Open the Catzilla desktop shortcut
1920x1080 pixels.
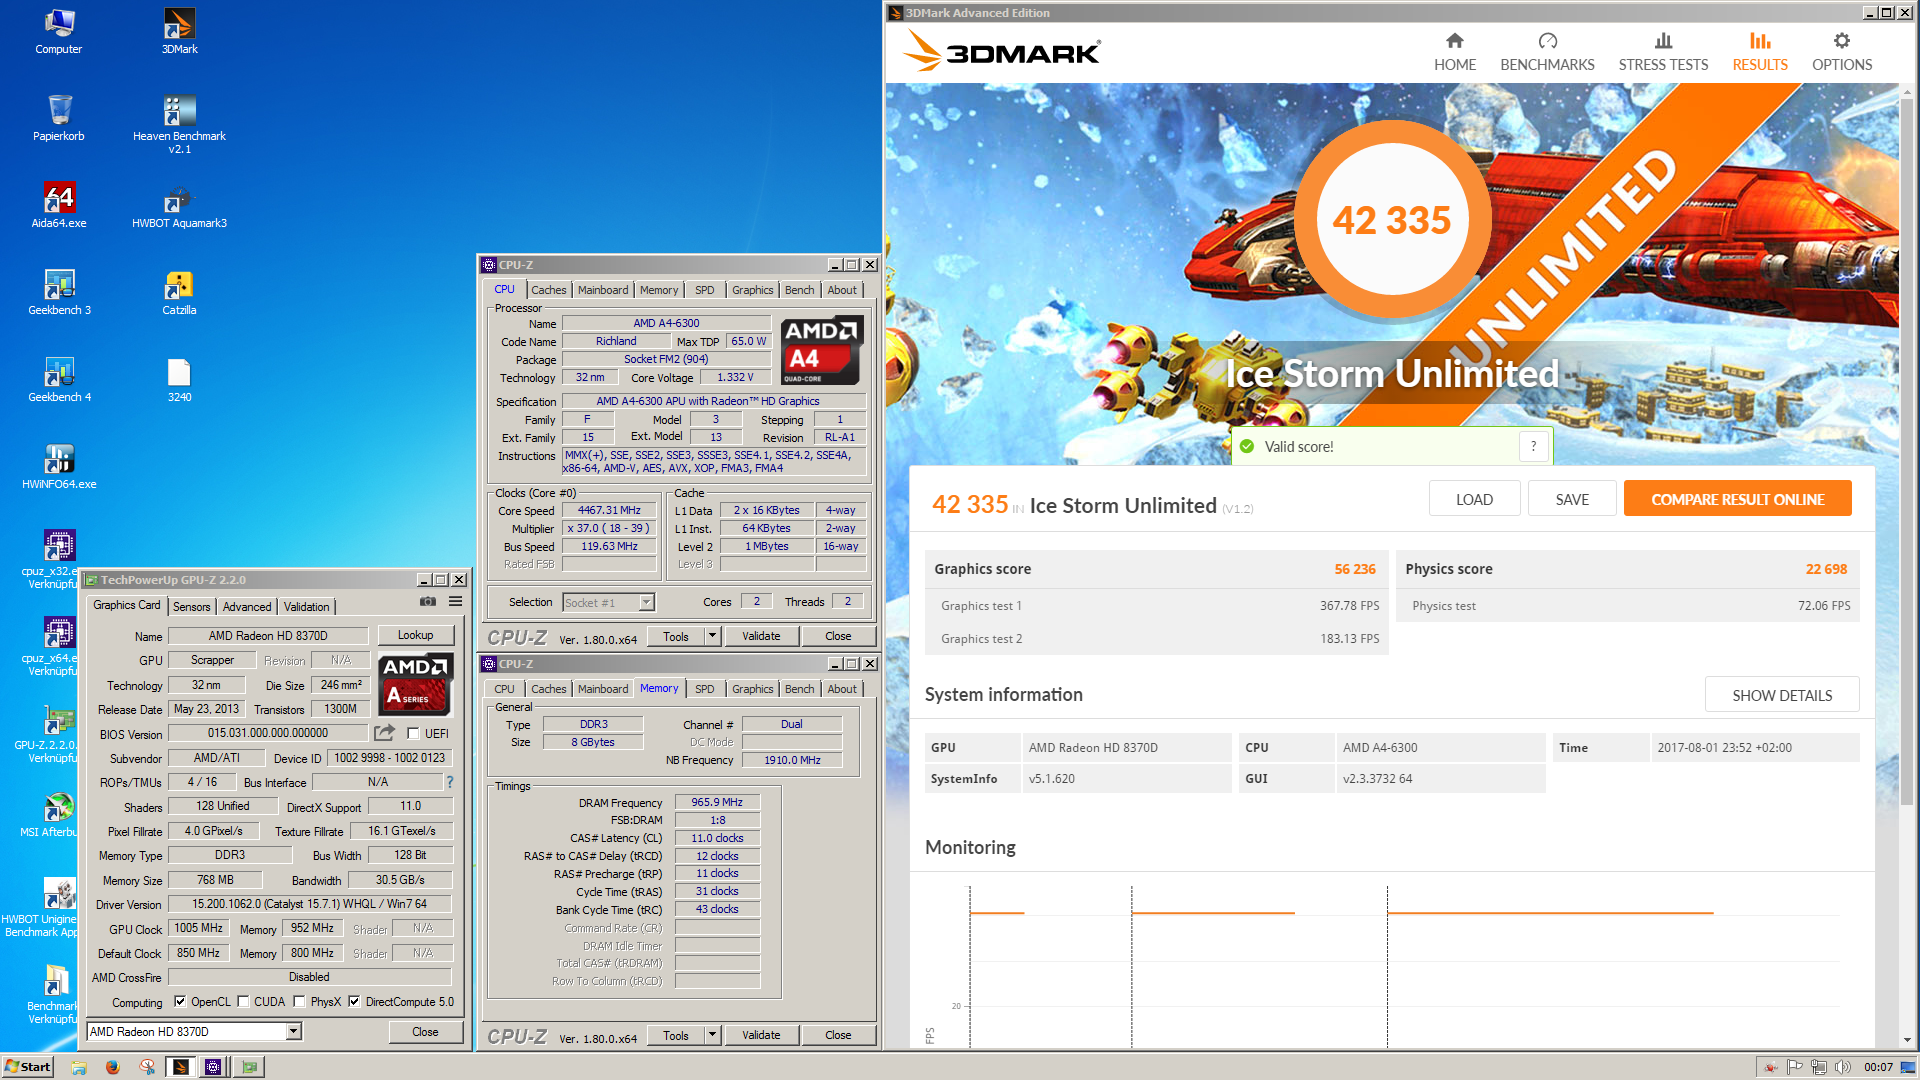click(x=179, y=293)
